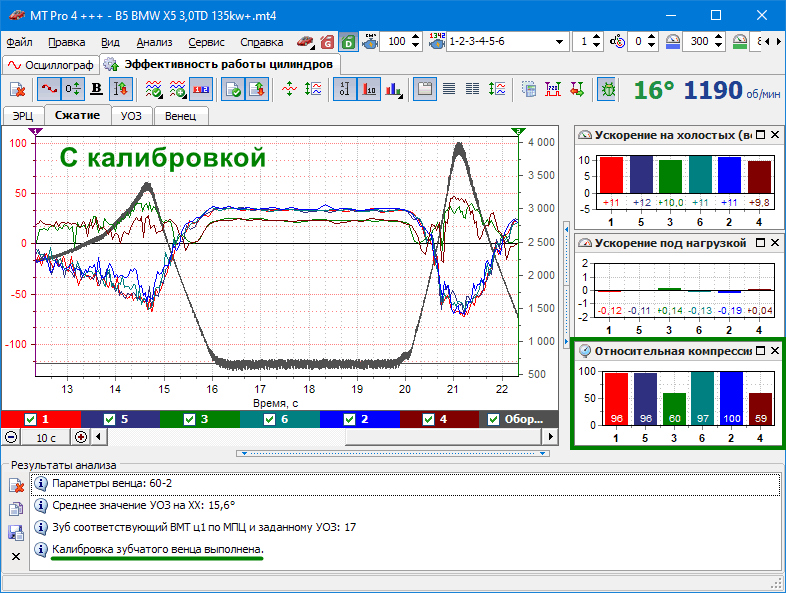
Task: Save analysis results with floppy disk icon
Action: [16, 532]
